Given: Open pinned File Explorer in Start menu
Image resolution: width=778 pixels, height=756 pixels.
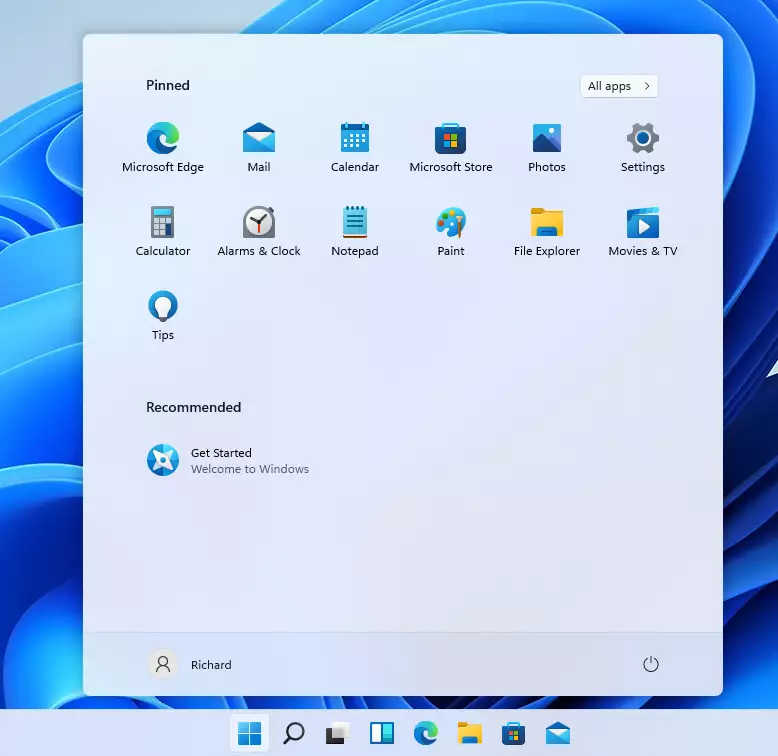Looking at the screenshot, I should pyautogui.click(x=547, y=231).
